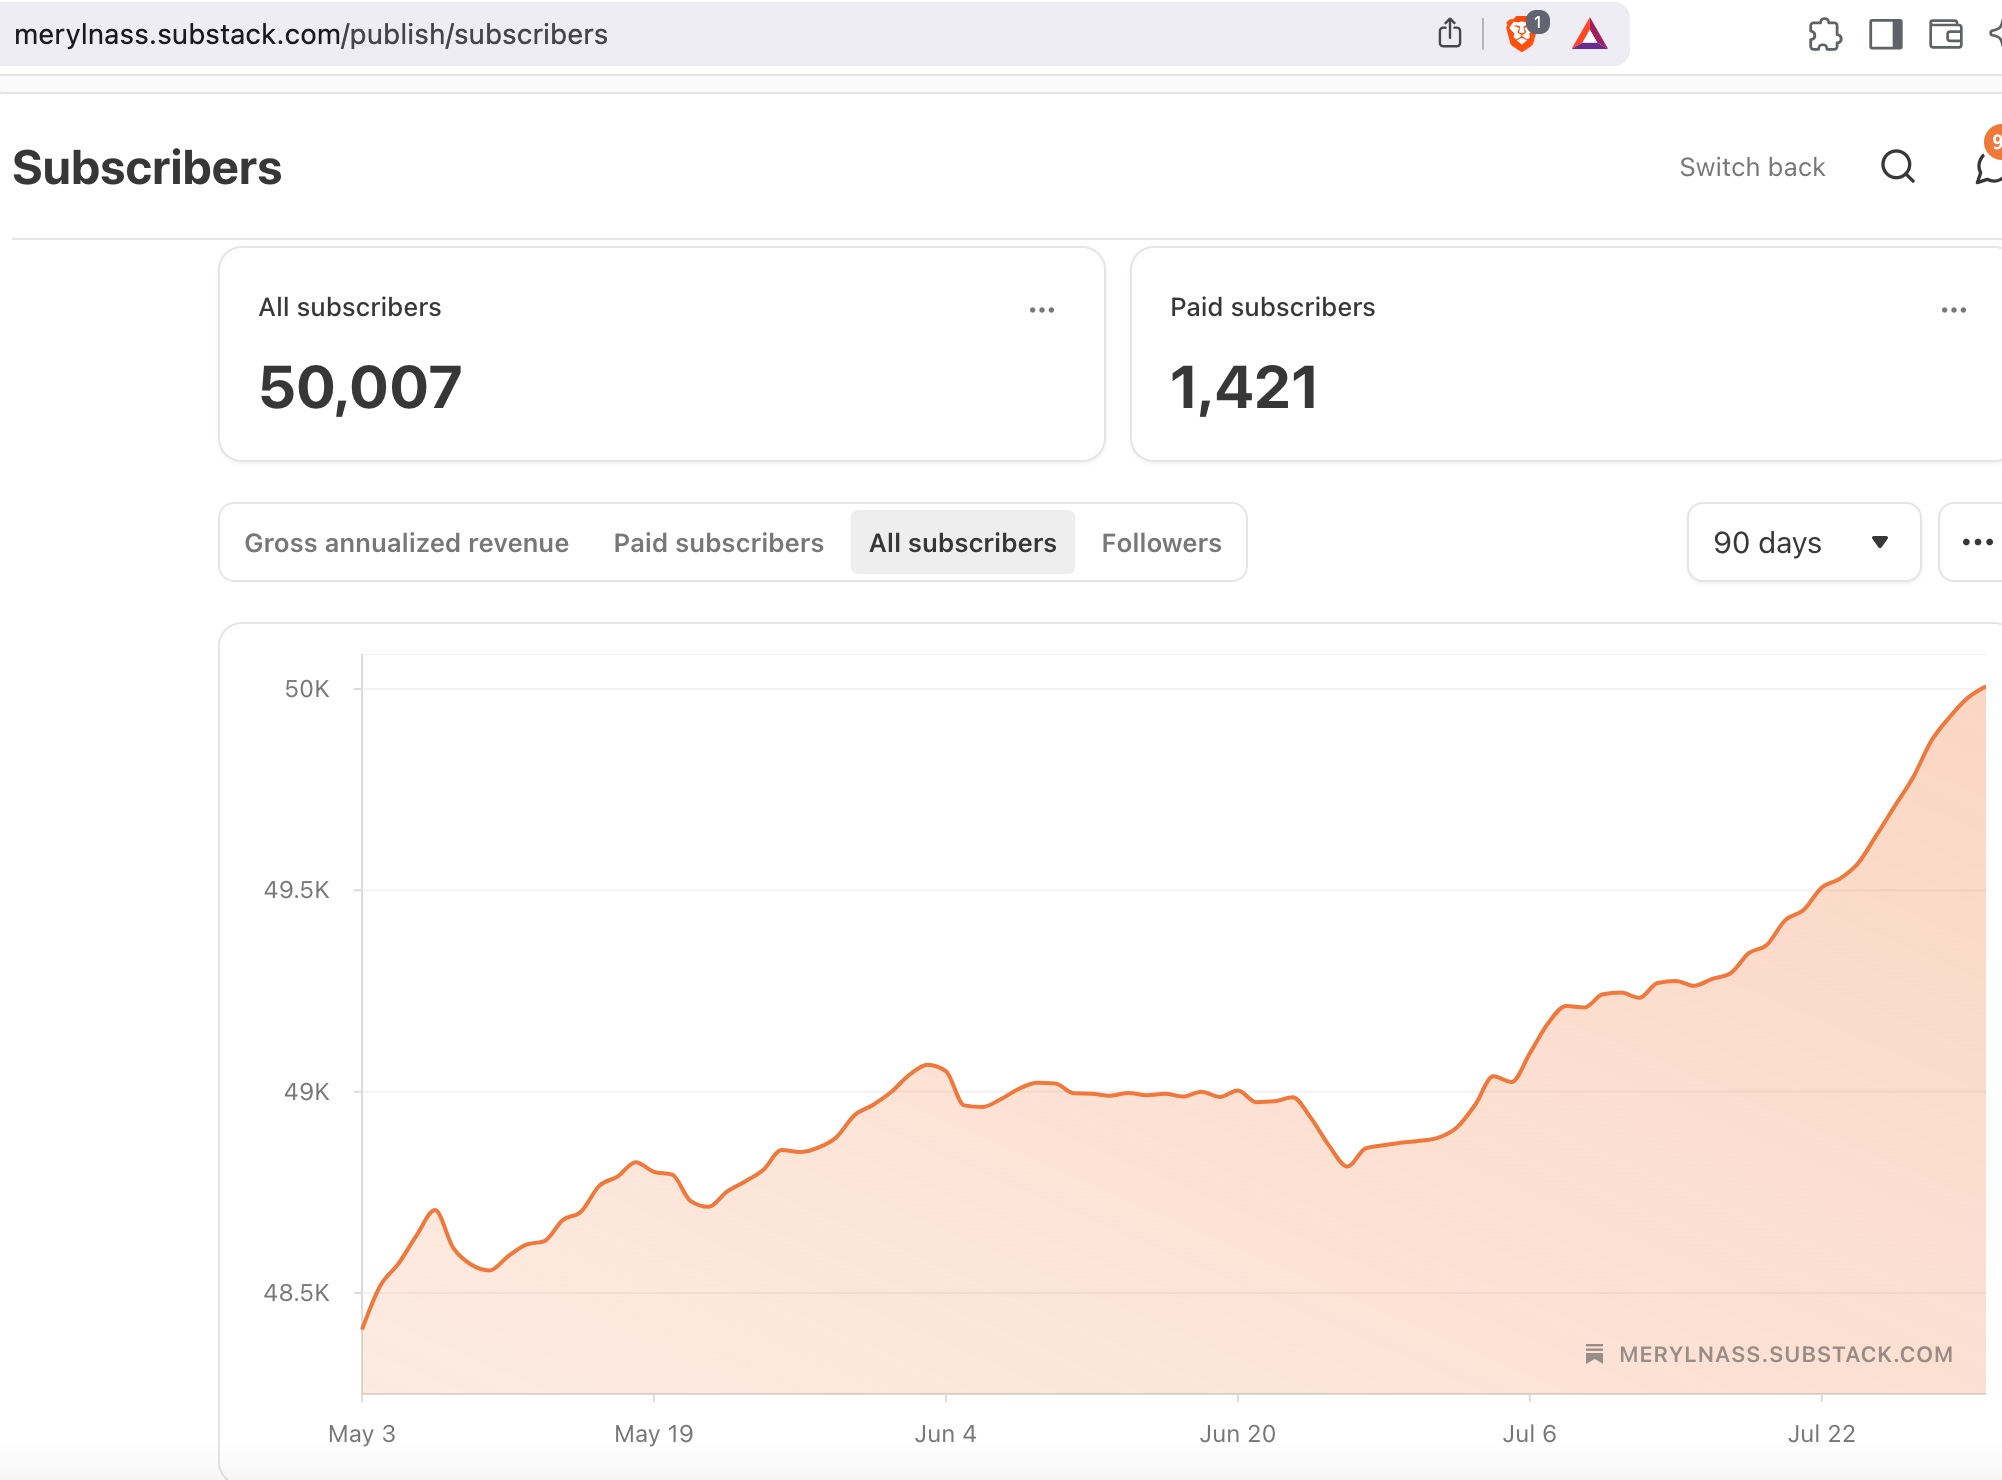Click the search magnifier icon
The width and height of the screenshot is (2002, 1480).
1897,167
